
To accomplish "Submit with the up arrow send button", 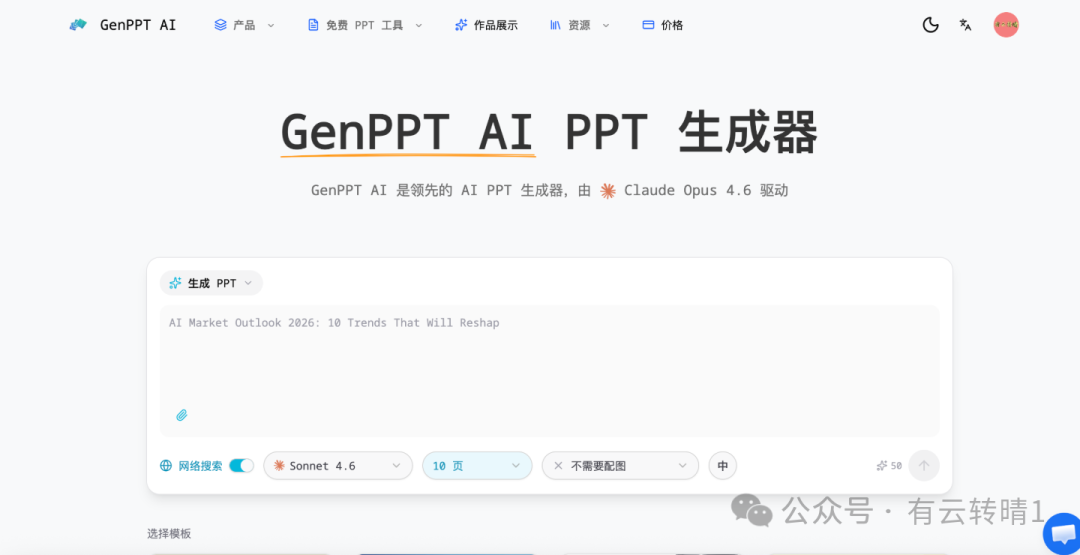I will point(924,465).
